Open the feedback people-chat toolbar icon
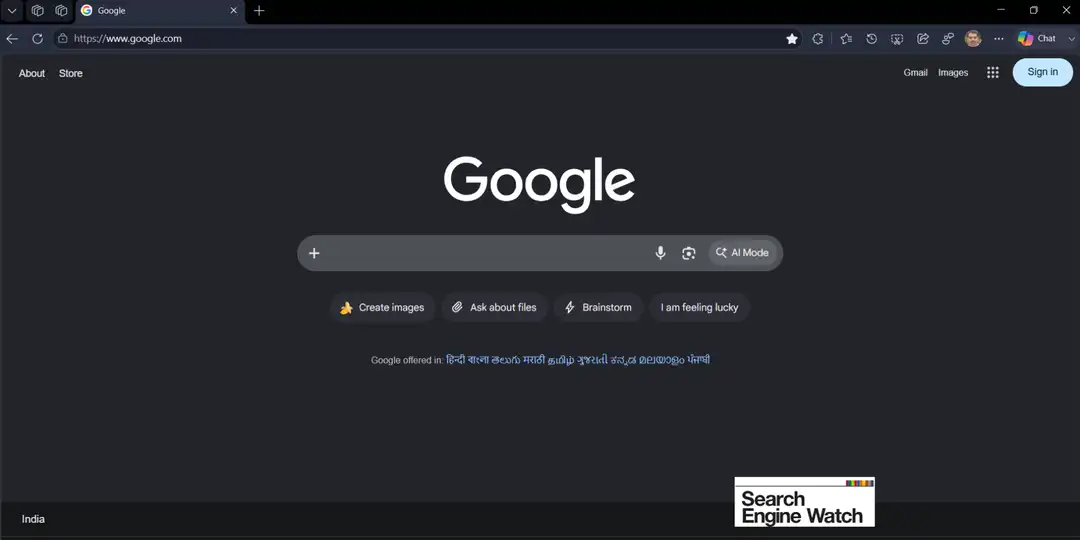 point(948,39)
